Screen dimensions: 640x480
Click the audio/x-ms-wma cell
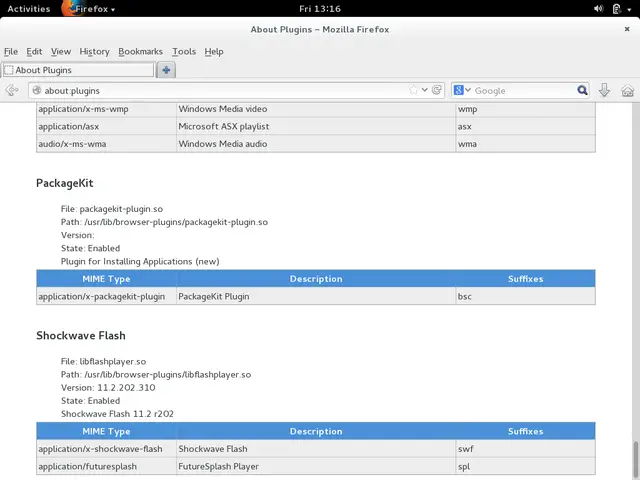[107, 144]
